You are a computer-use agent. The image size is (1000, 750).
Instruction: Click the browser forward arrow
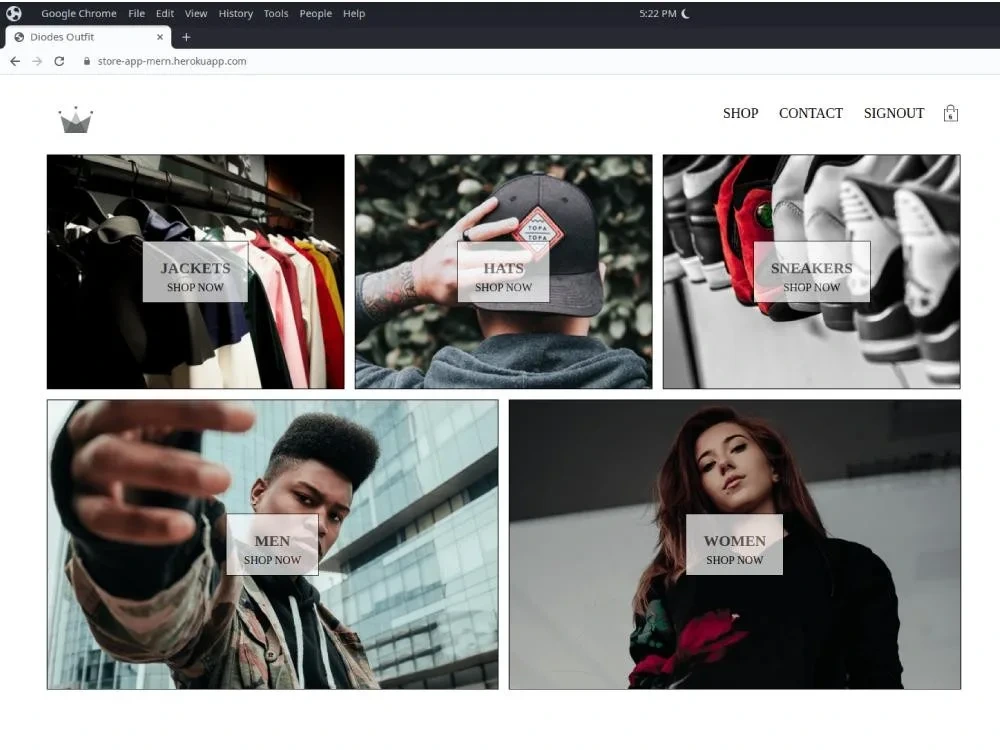36,60
